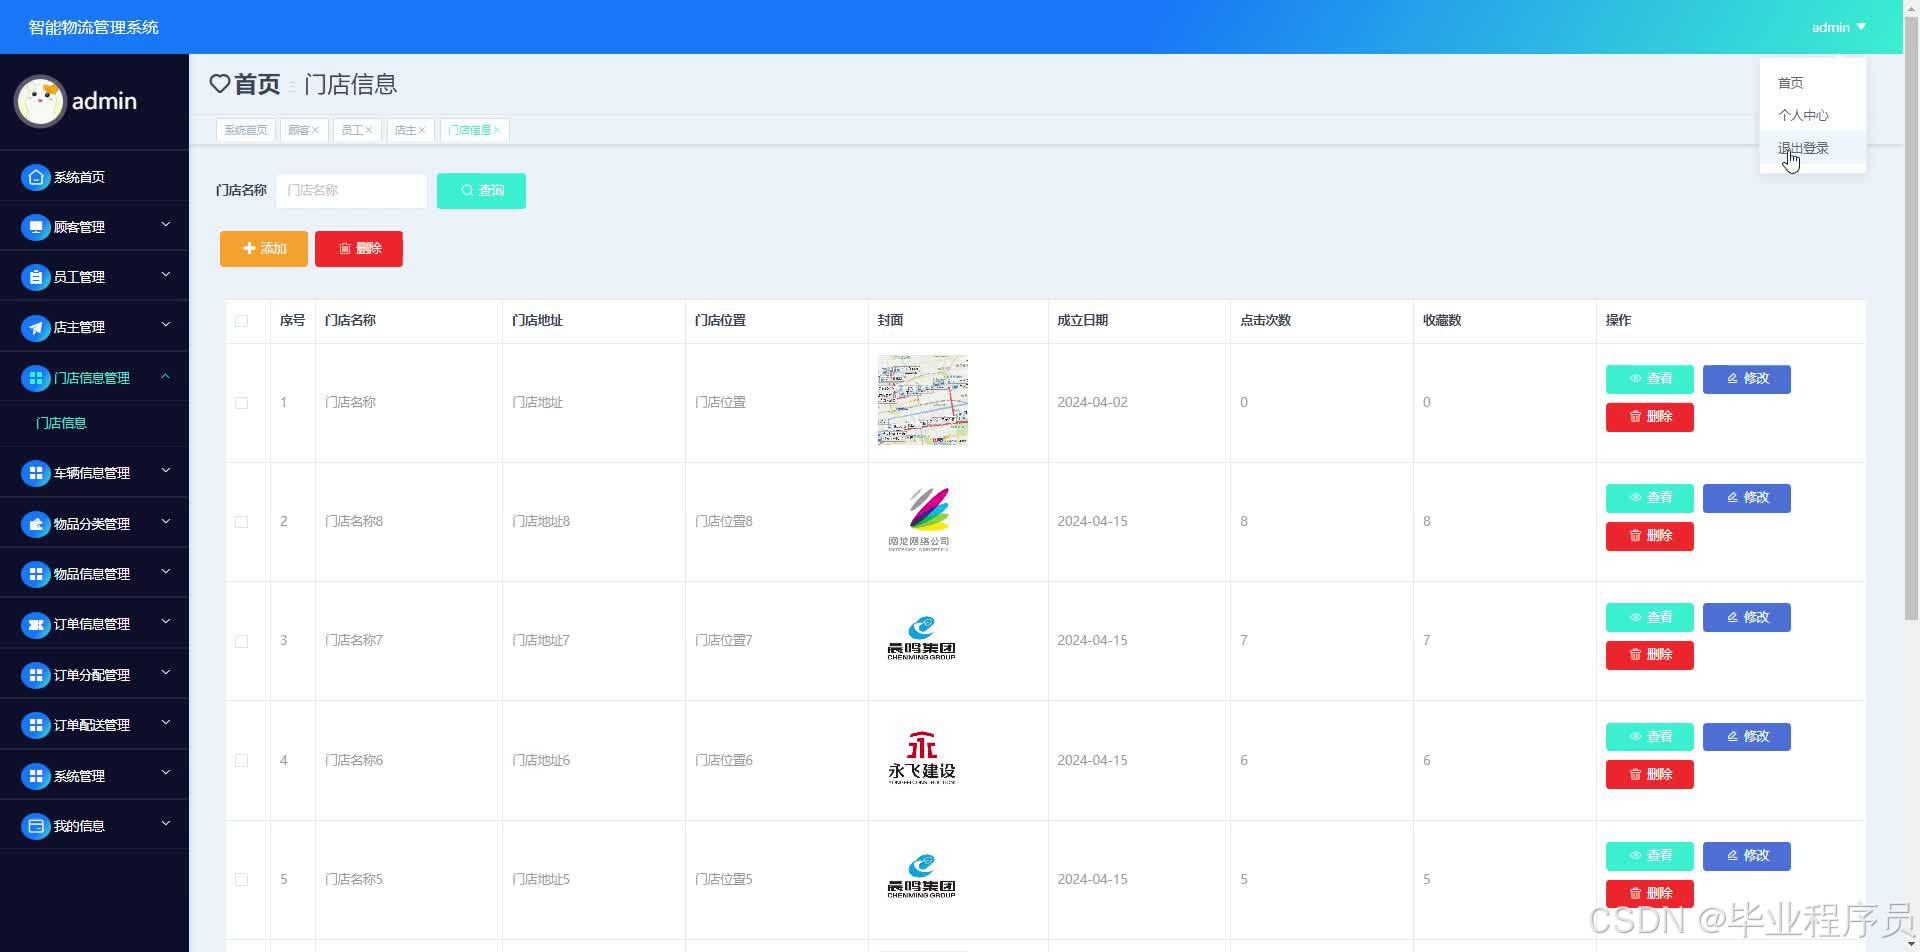The height and width of the screenshot is (952, 1920).
Task: Close the 门店信息 tab with its x icon
Action: click(x=496, y=130)
